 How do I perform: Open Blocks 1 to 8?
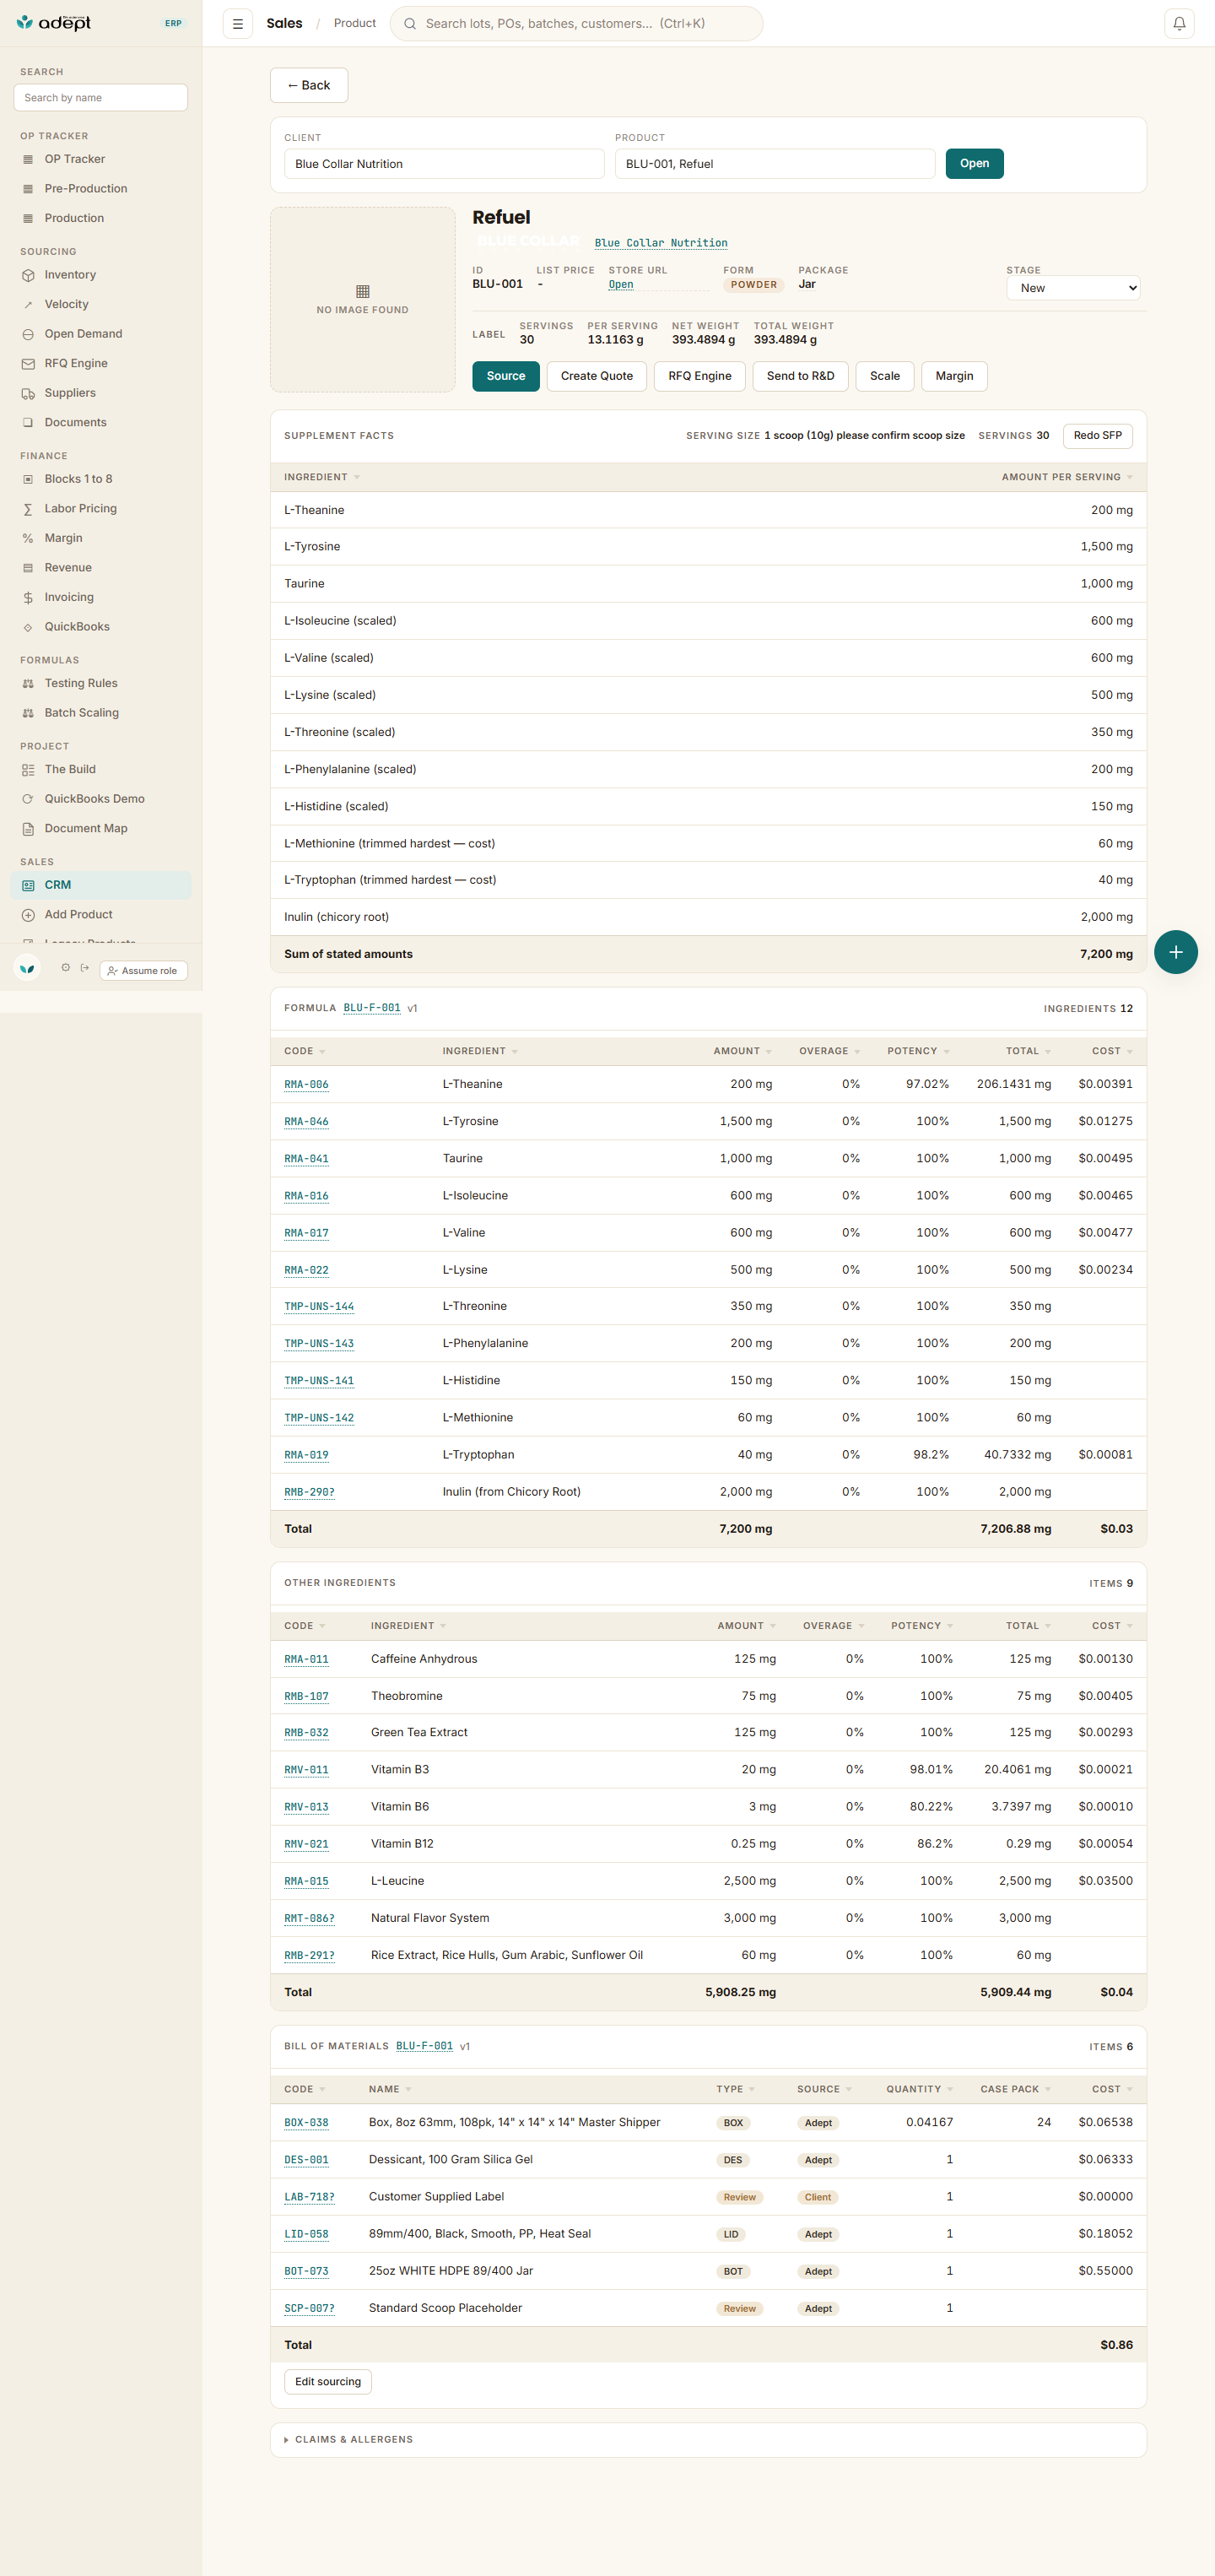100,479
